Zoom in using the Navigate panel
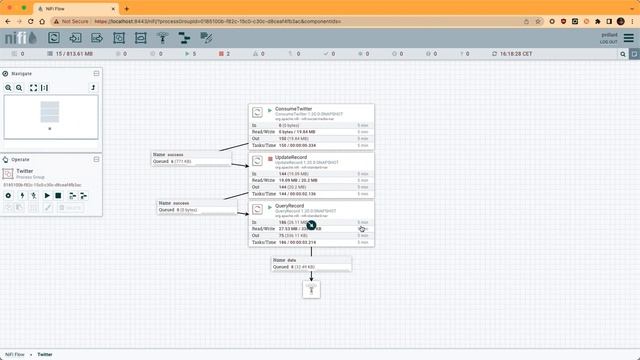The height and width of the screenshot is (360, 640). click(8, 88)
